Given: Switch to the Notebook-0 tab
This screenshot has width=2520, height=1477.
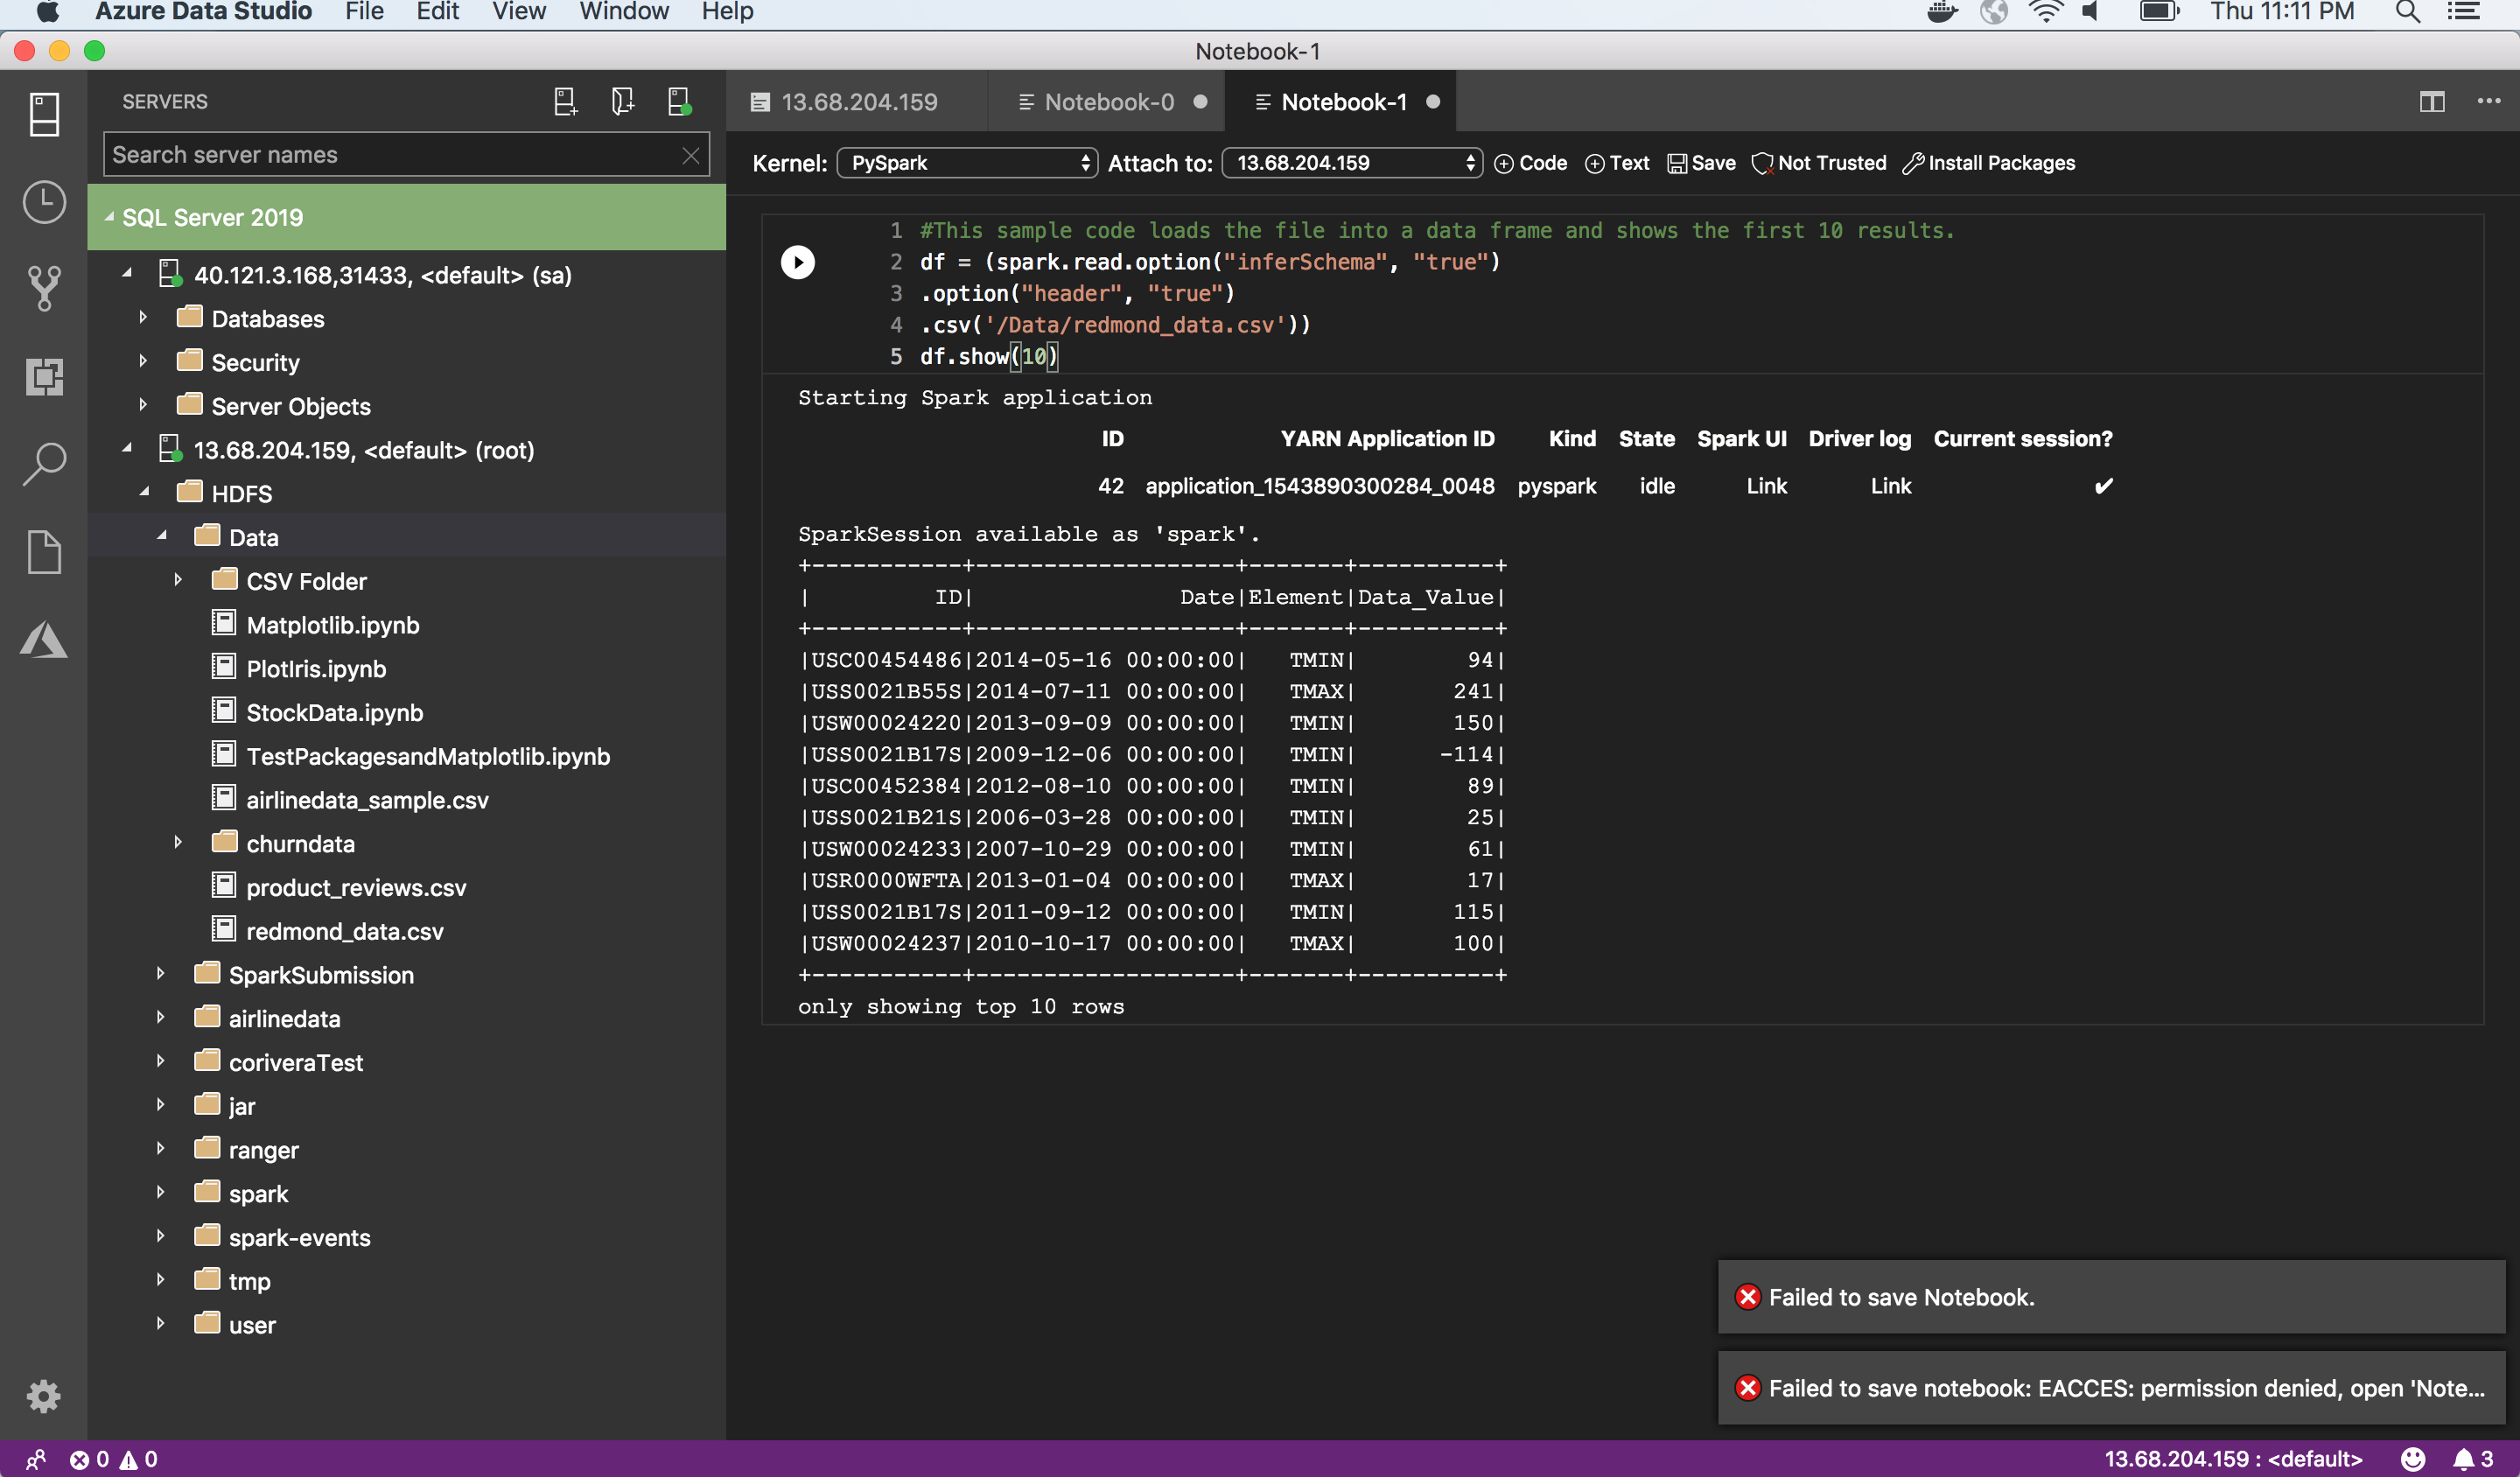Looking at the screenshot, I should coord(1108,101).
